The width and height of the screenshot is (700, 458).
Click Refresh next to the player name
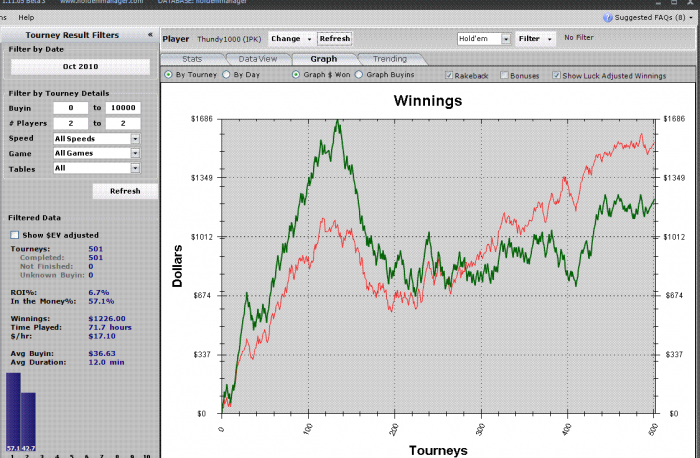[x=334, y=39]
